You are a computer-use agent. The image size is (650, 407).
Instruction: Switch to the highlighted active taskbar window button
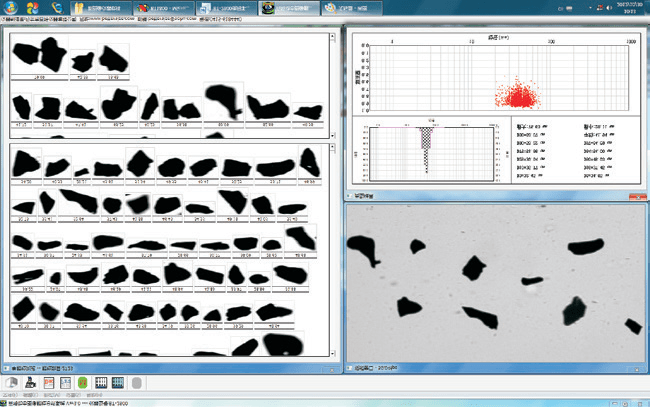tap(289, 7)
